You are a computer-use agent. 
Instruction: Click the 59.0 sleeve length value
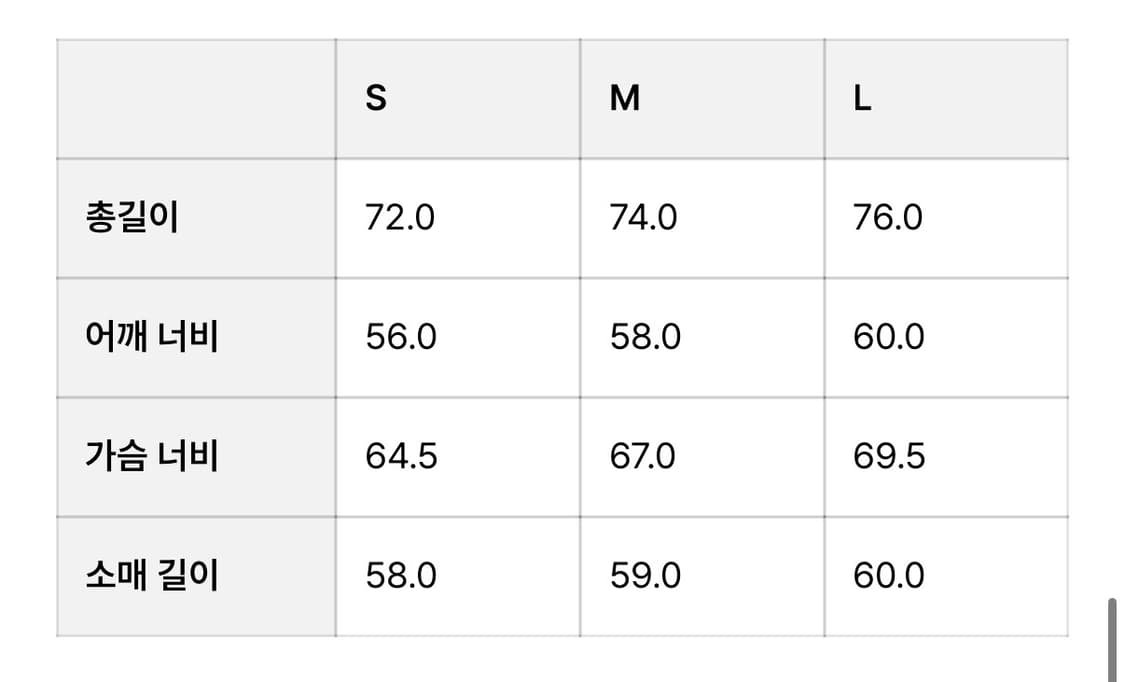coord(645,576)
